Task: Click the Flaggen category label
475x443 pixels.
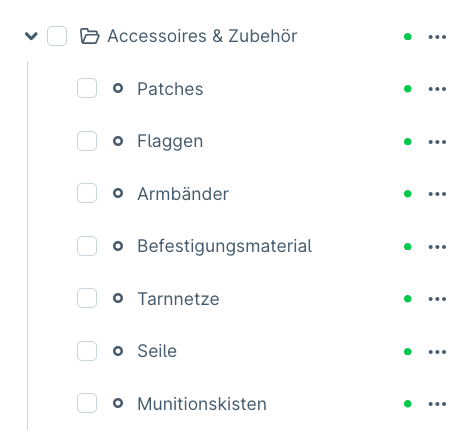Action: click(x=170, y=141)
